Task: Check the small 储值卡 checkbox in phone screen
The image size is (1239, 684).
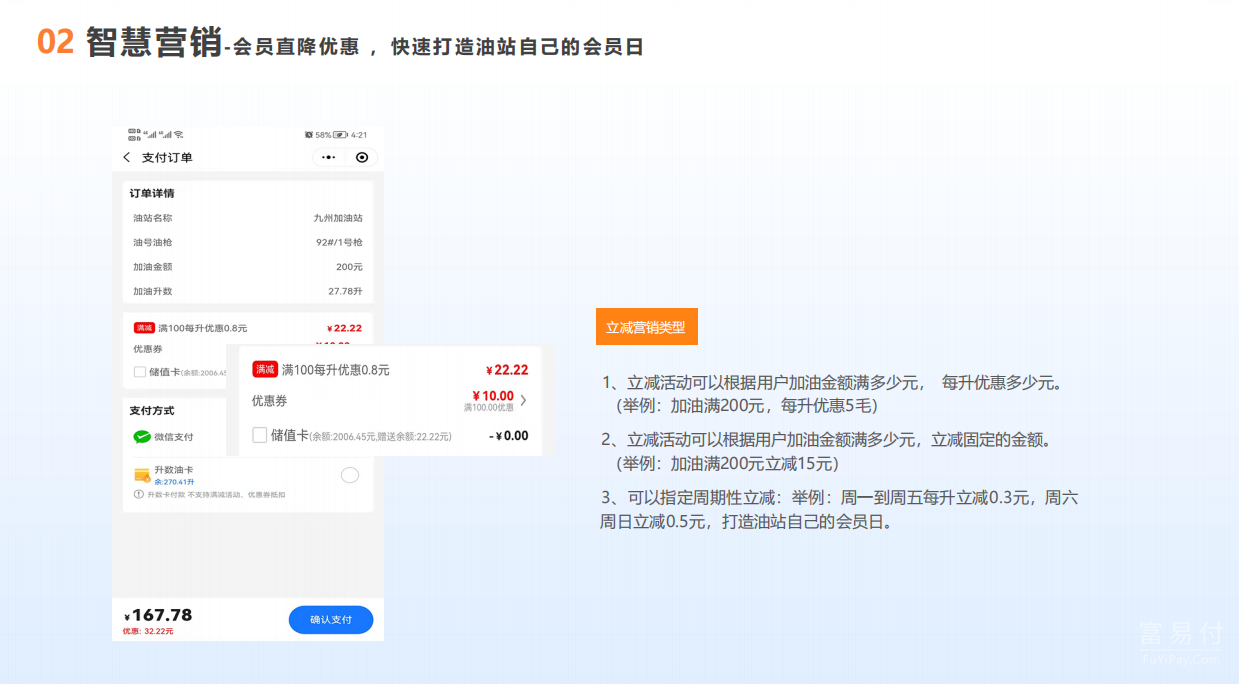Action: [x=139, y=372]
